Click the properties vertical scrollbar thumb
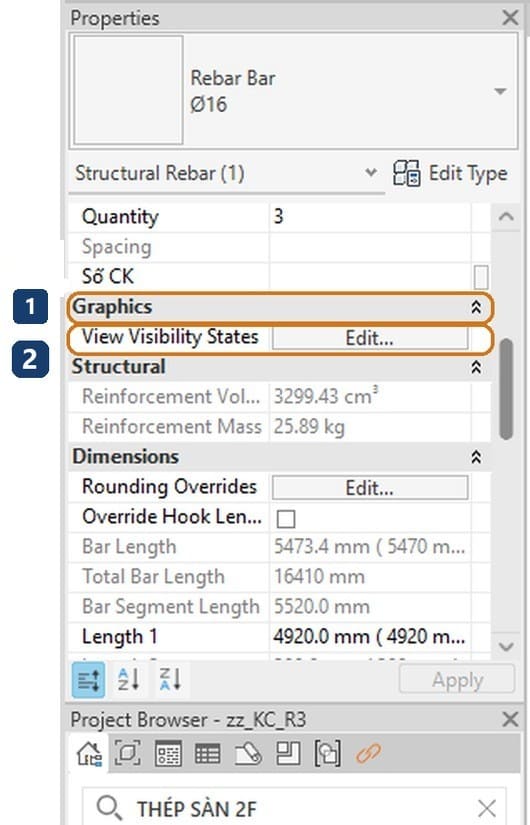Image resolution: width=530 pixels, height=825 pixels. pos(506,389)
